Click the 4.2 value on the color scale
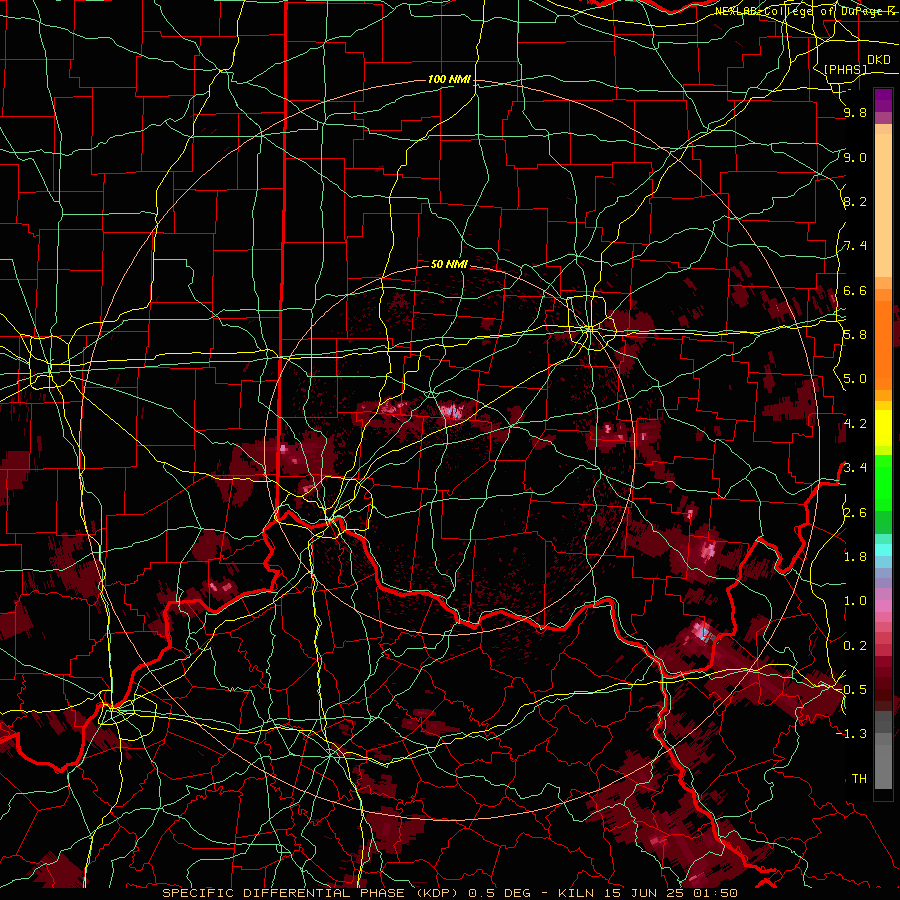 click(x=855, y=424)
